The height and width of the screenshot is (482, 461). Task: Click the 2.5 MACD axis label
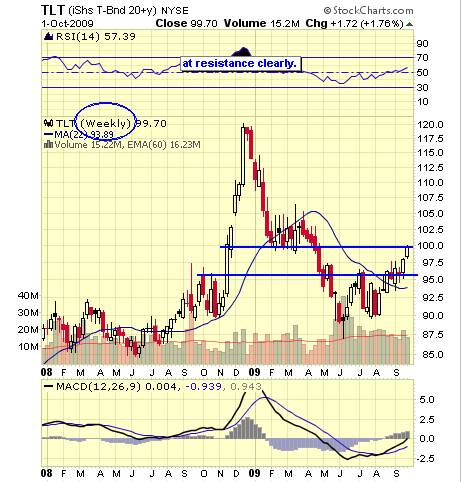427,419
